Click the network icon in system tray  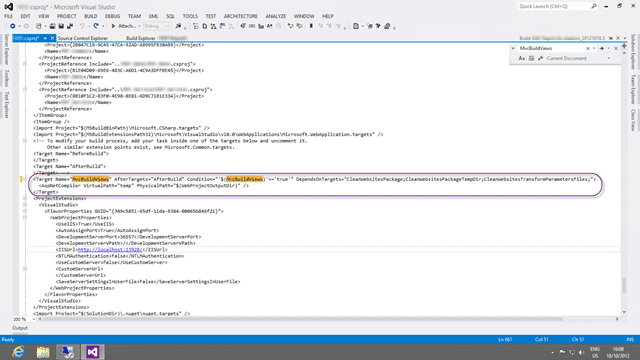click(x=572, y=352)
